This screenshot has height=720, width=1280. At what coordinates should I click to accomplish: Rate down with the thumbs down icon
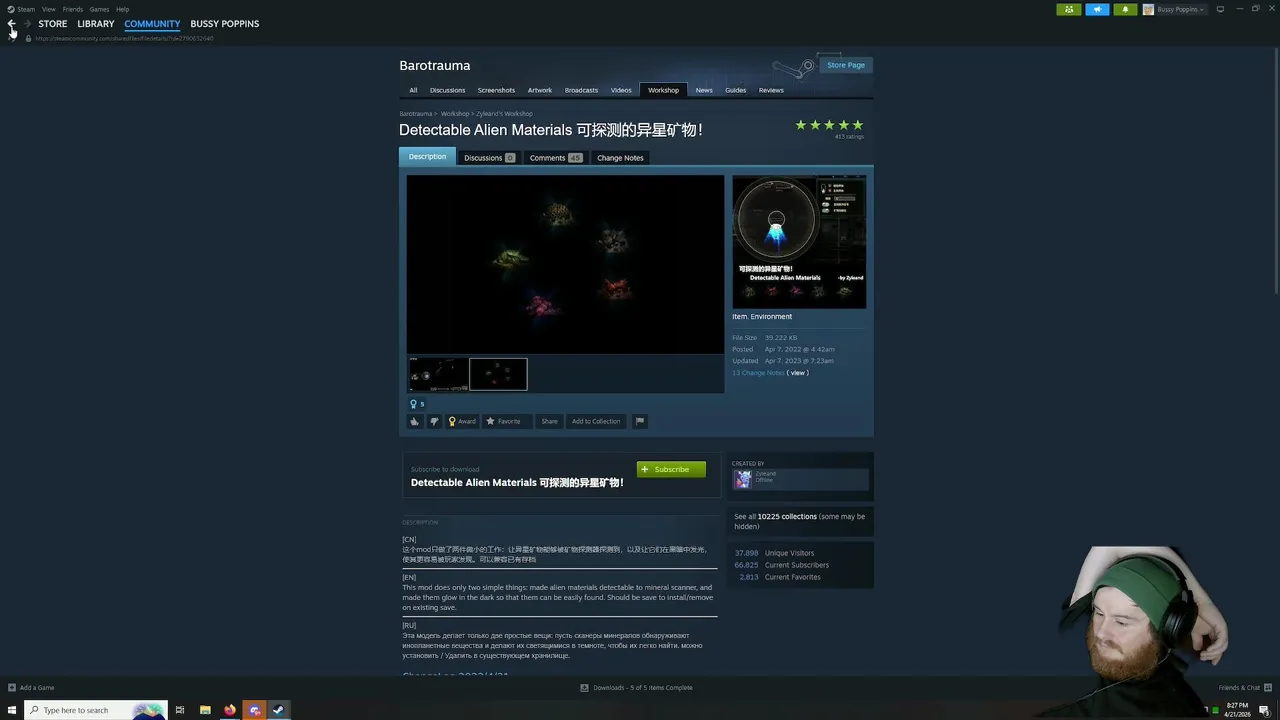(x=434, y=421)
